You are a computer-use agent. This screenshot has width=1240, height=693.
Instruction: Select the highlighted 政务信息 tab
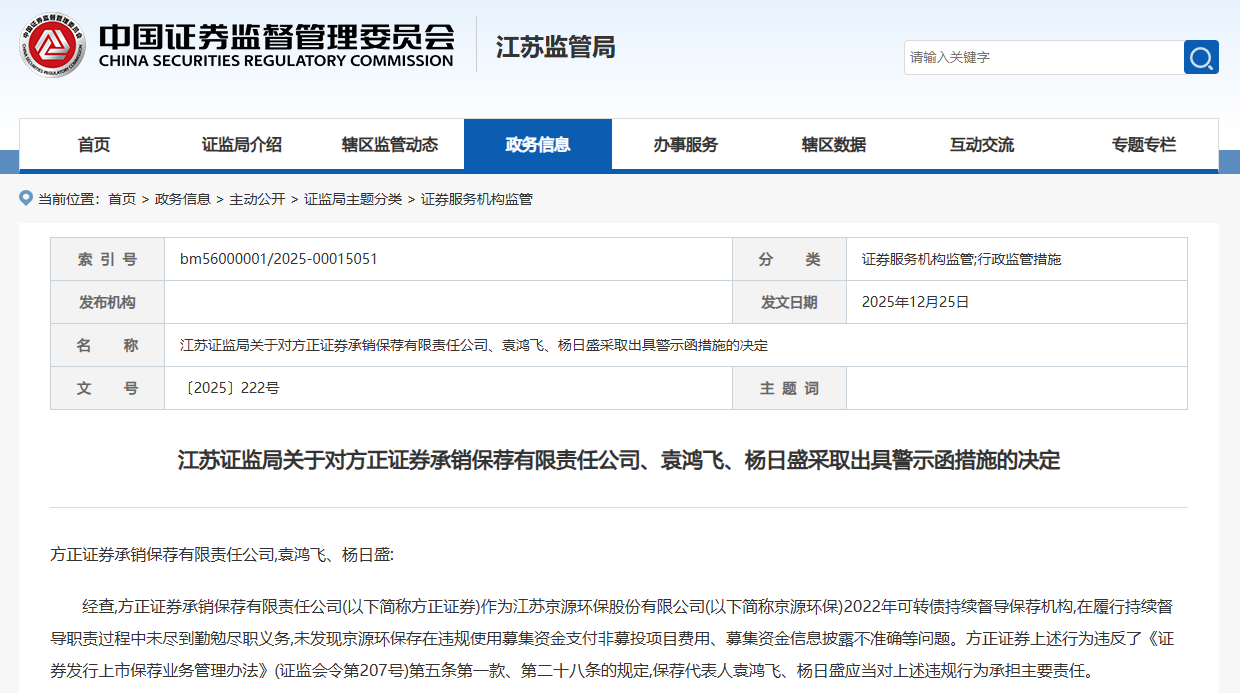tap(538, 145)
